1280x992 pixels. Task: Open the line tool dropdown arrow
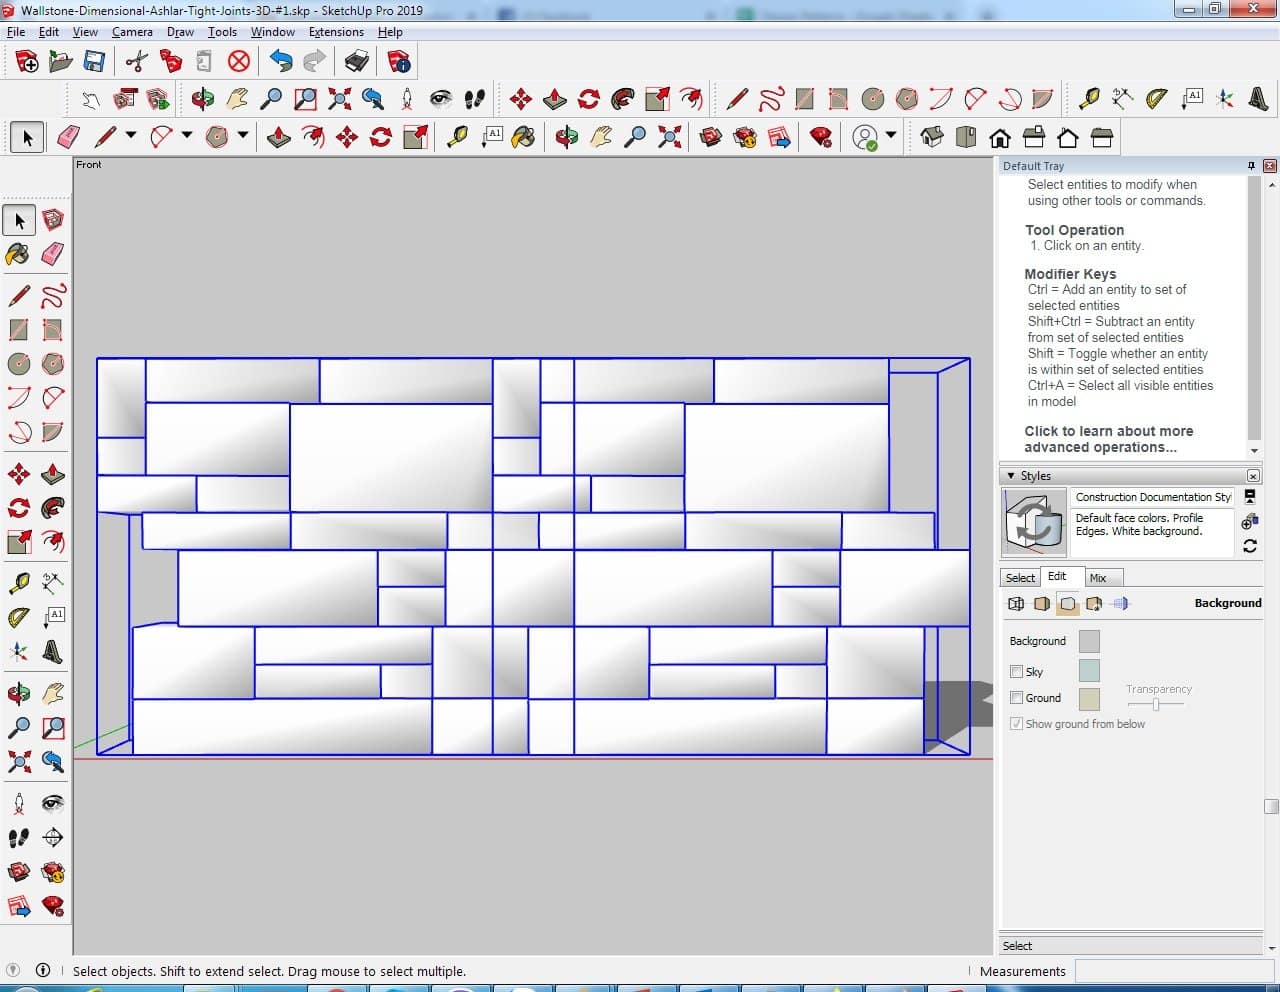click(x=130, y=136)
